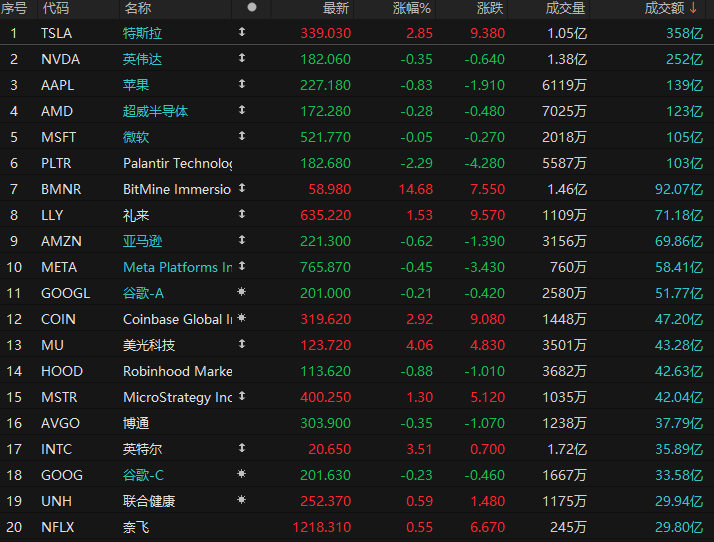Sort by the 涨跌 column header
The height and width of the screenshot is (542, 714).
(490, 8)
